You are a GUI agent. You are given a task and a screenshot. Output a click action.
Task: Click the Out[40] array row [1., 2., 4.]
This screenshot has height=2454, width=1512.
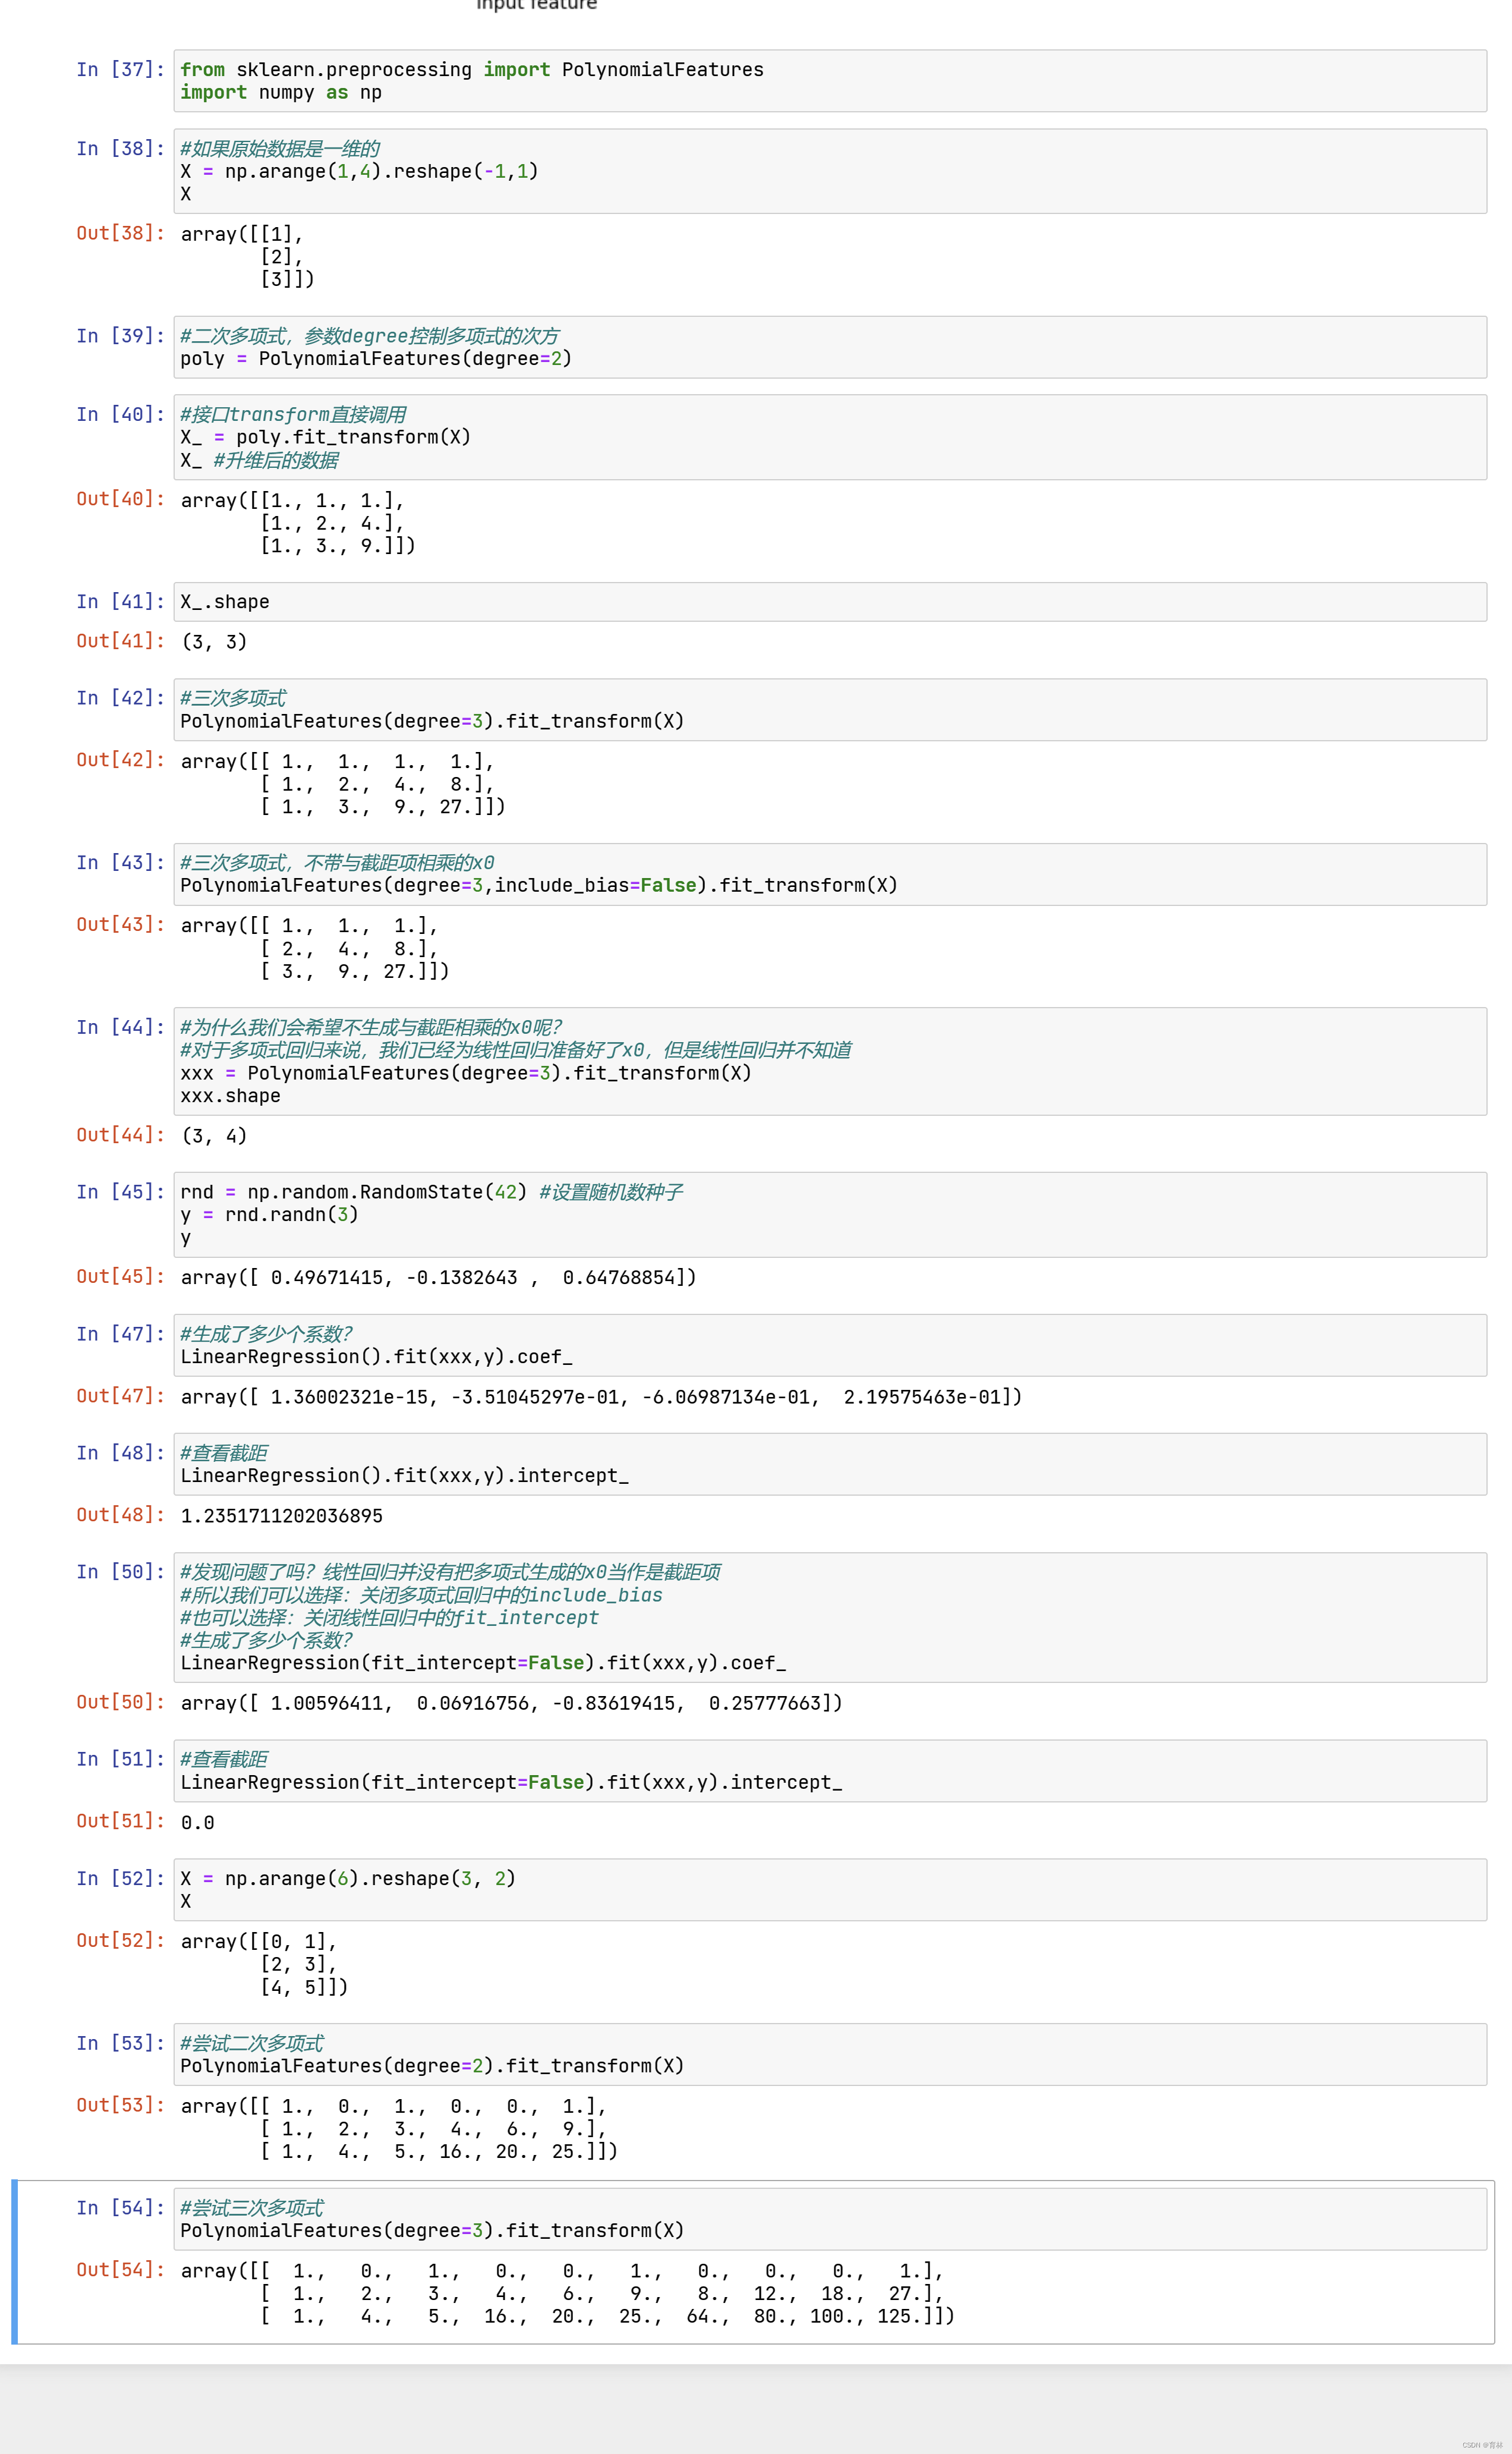[x=332, y=523]
